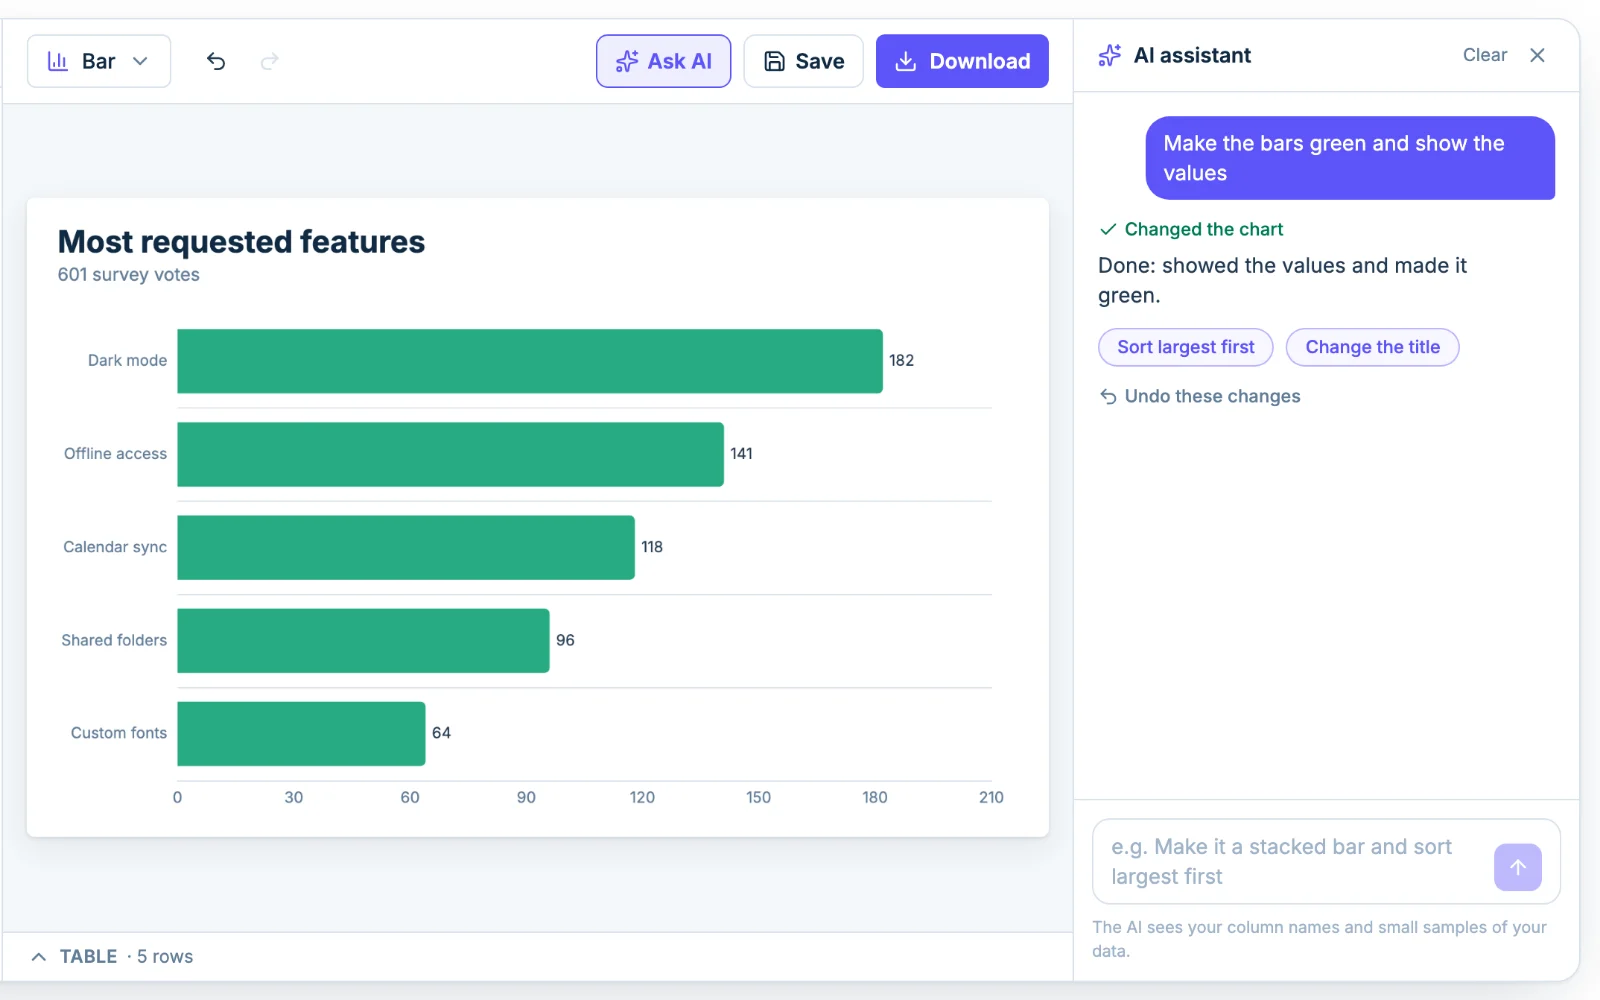Click the Dark mode axis label
1600x1000 pixels.
pyautogui.click(x=127, y=360)
